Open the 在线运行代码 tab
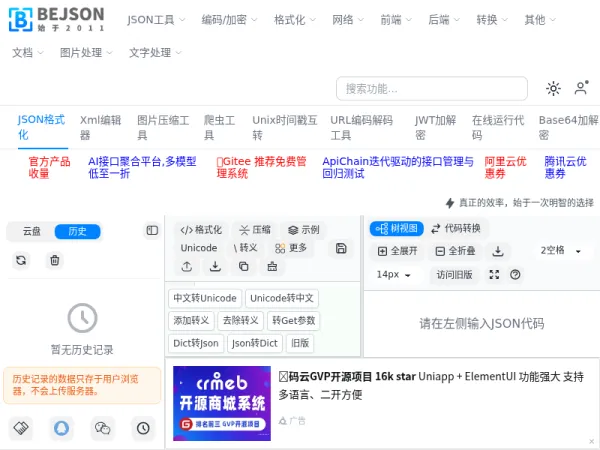600x450 pixels. point(498,127)
